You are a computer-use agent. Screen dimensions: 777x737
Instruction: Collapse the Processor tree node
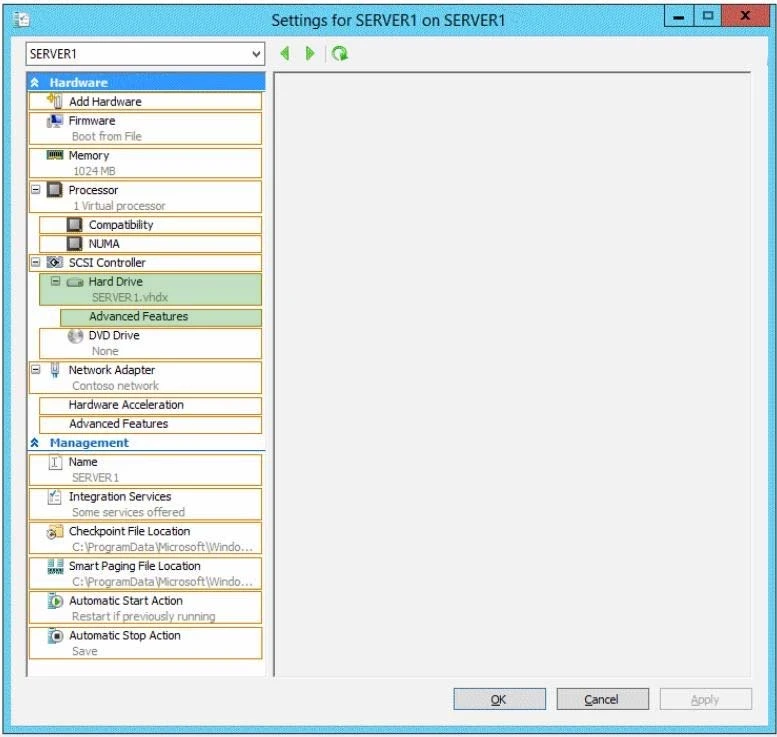(36, 190)
